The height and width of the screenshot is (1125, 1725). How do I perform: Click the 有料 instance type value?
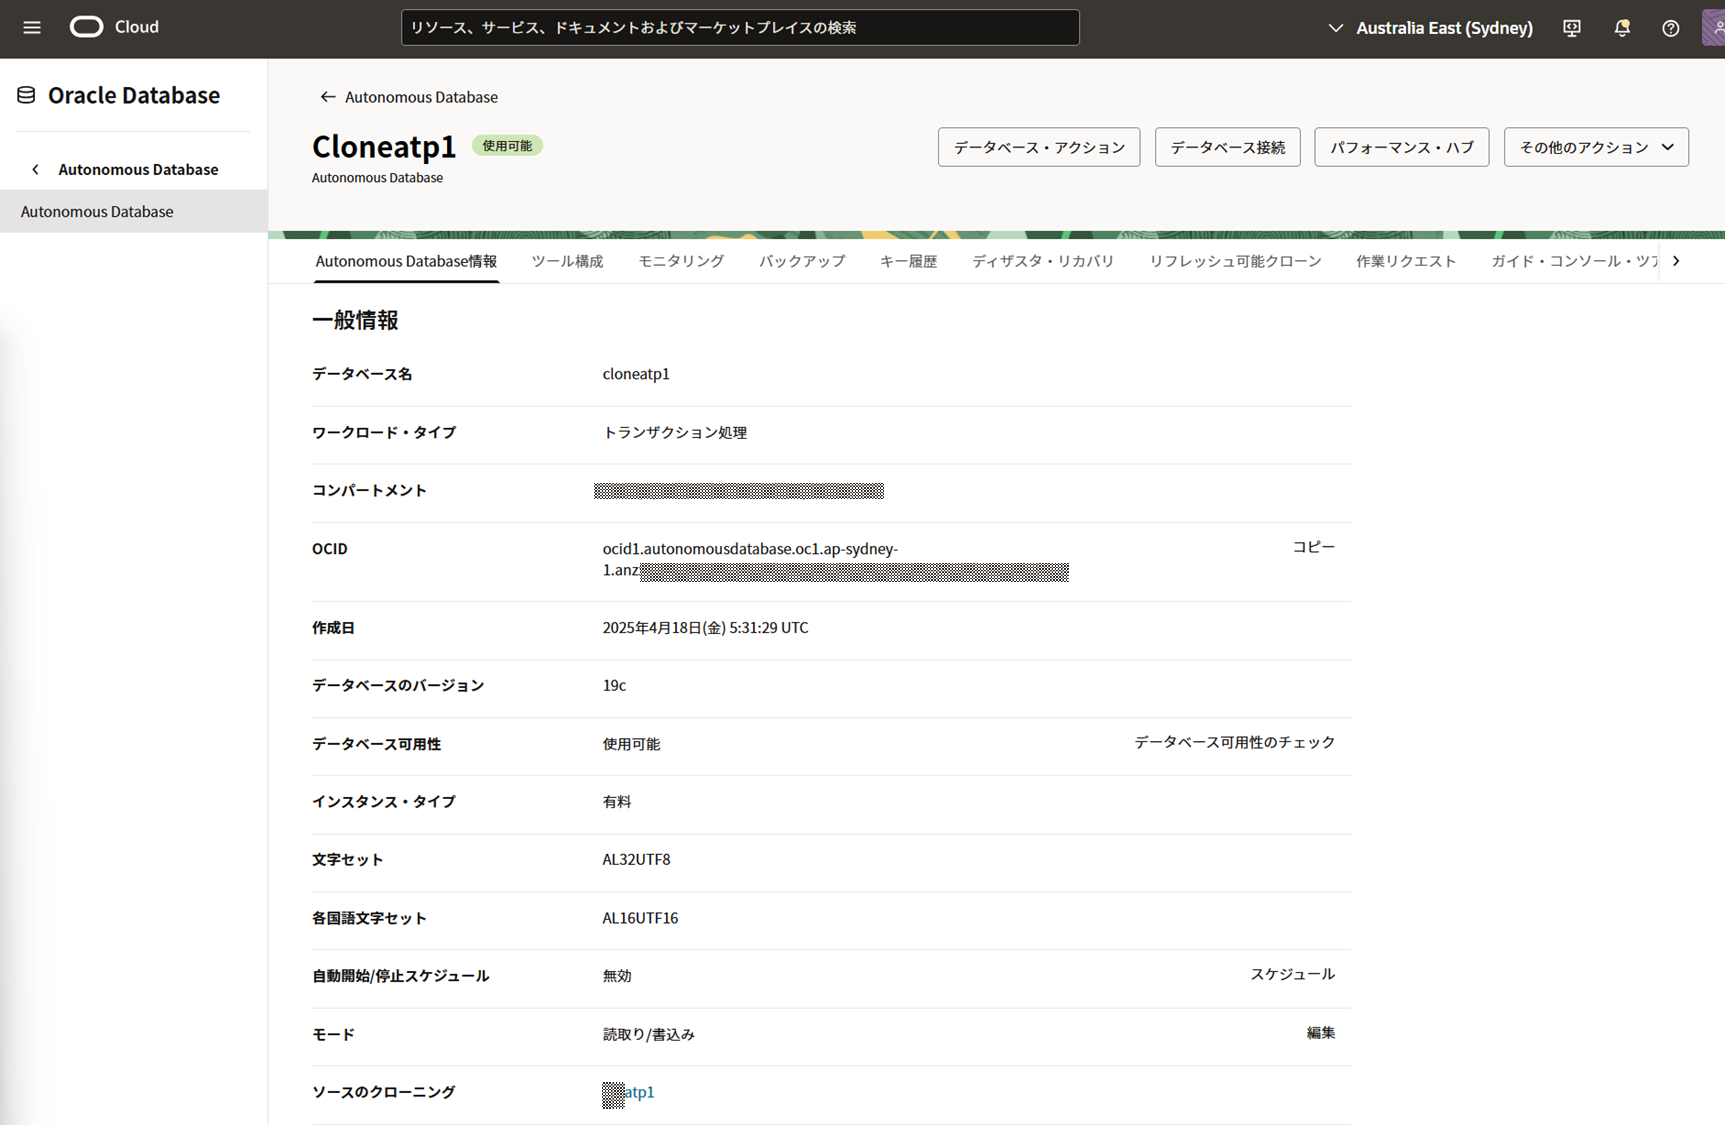click(x=617, y=802)
